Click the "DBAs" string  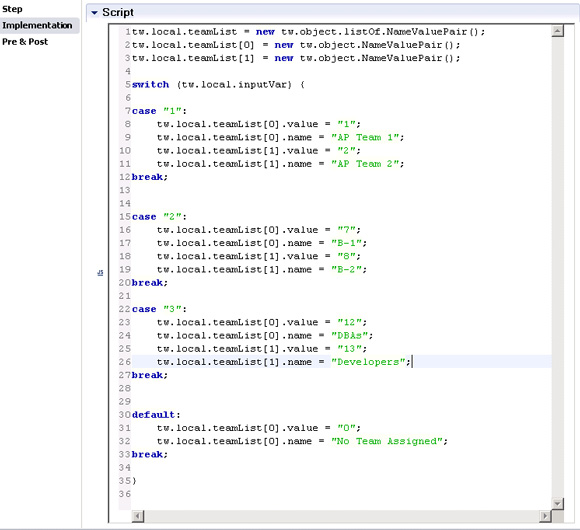(x=350, y=335)
